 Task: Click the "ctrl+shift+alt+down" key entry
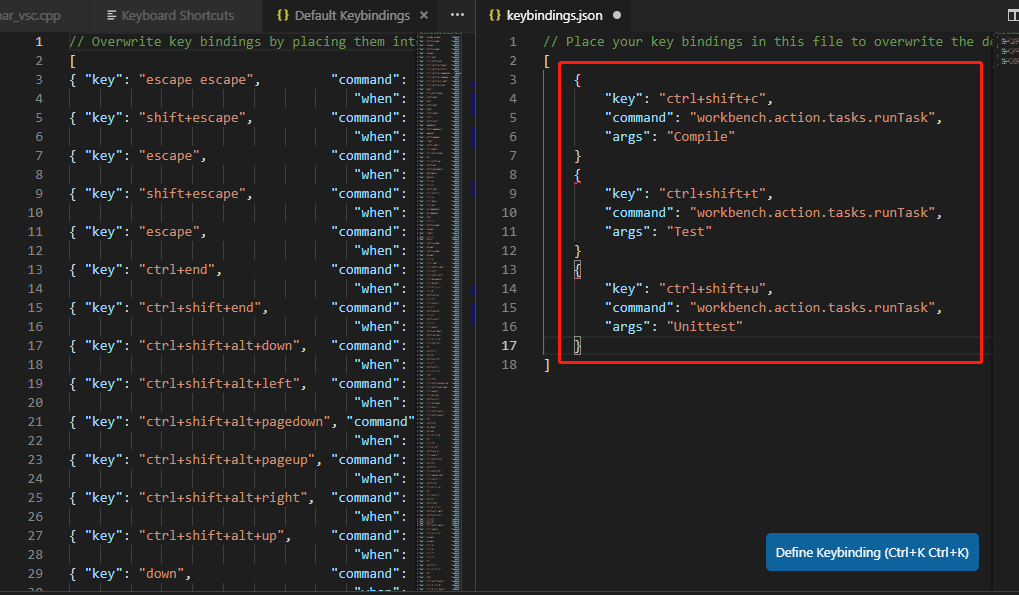(222, 346)
